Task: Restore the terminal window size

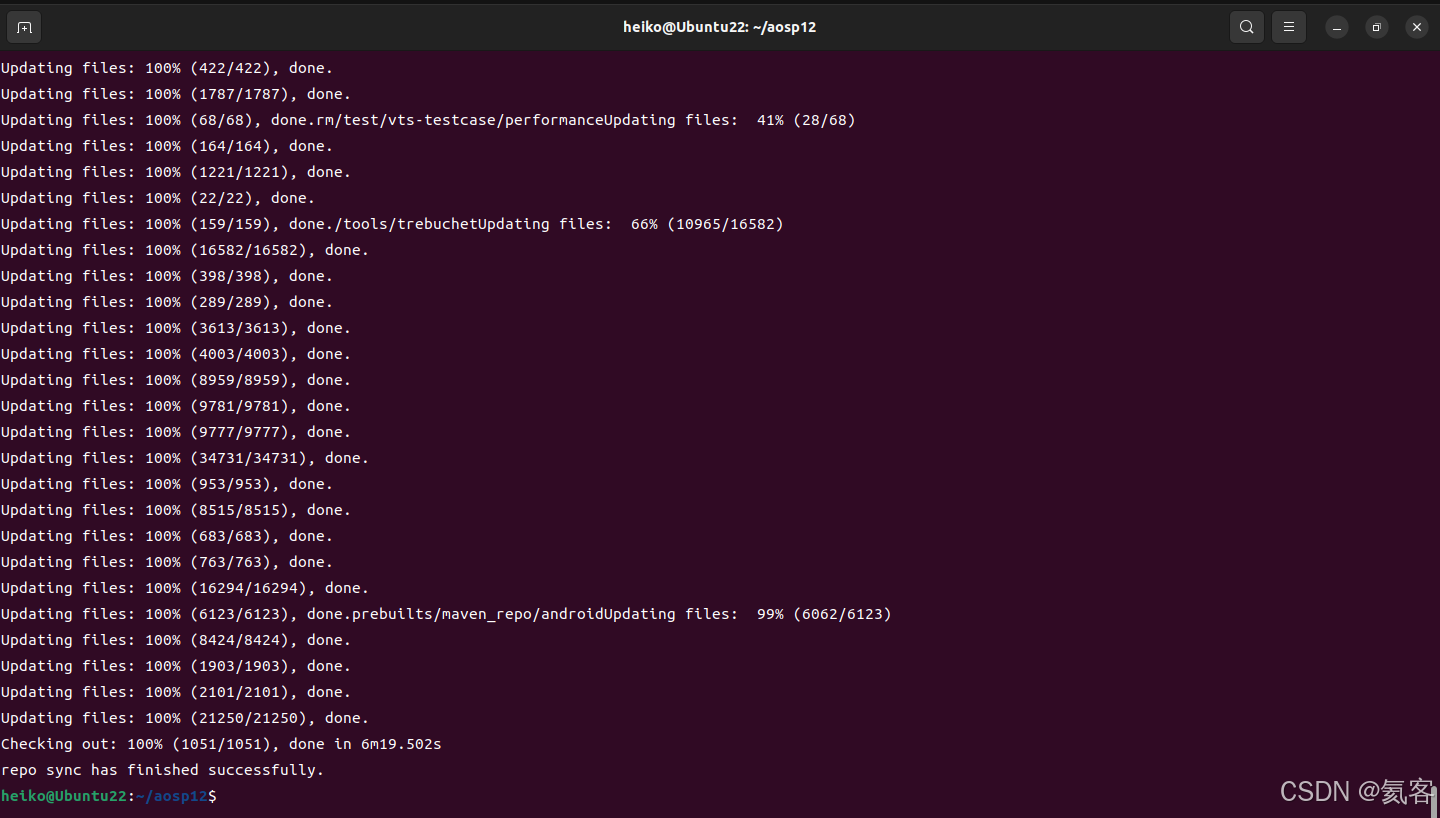Action: [x=1377, y=27]
